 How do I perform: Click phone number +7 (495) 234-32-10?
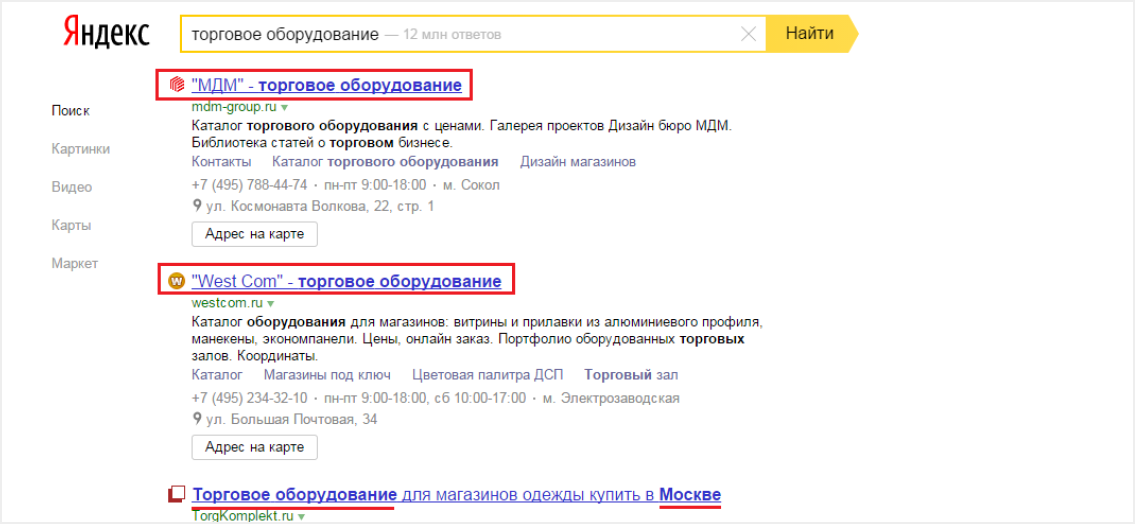coord(250,398)
